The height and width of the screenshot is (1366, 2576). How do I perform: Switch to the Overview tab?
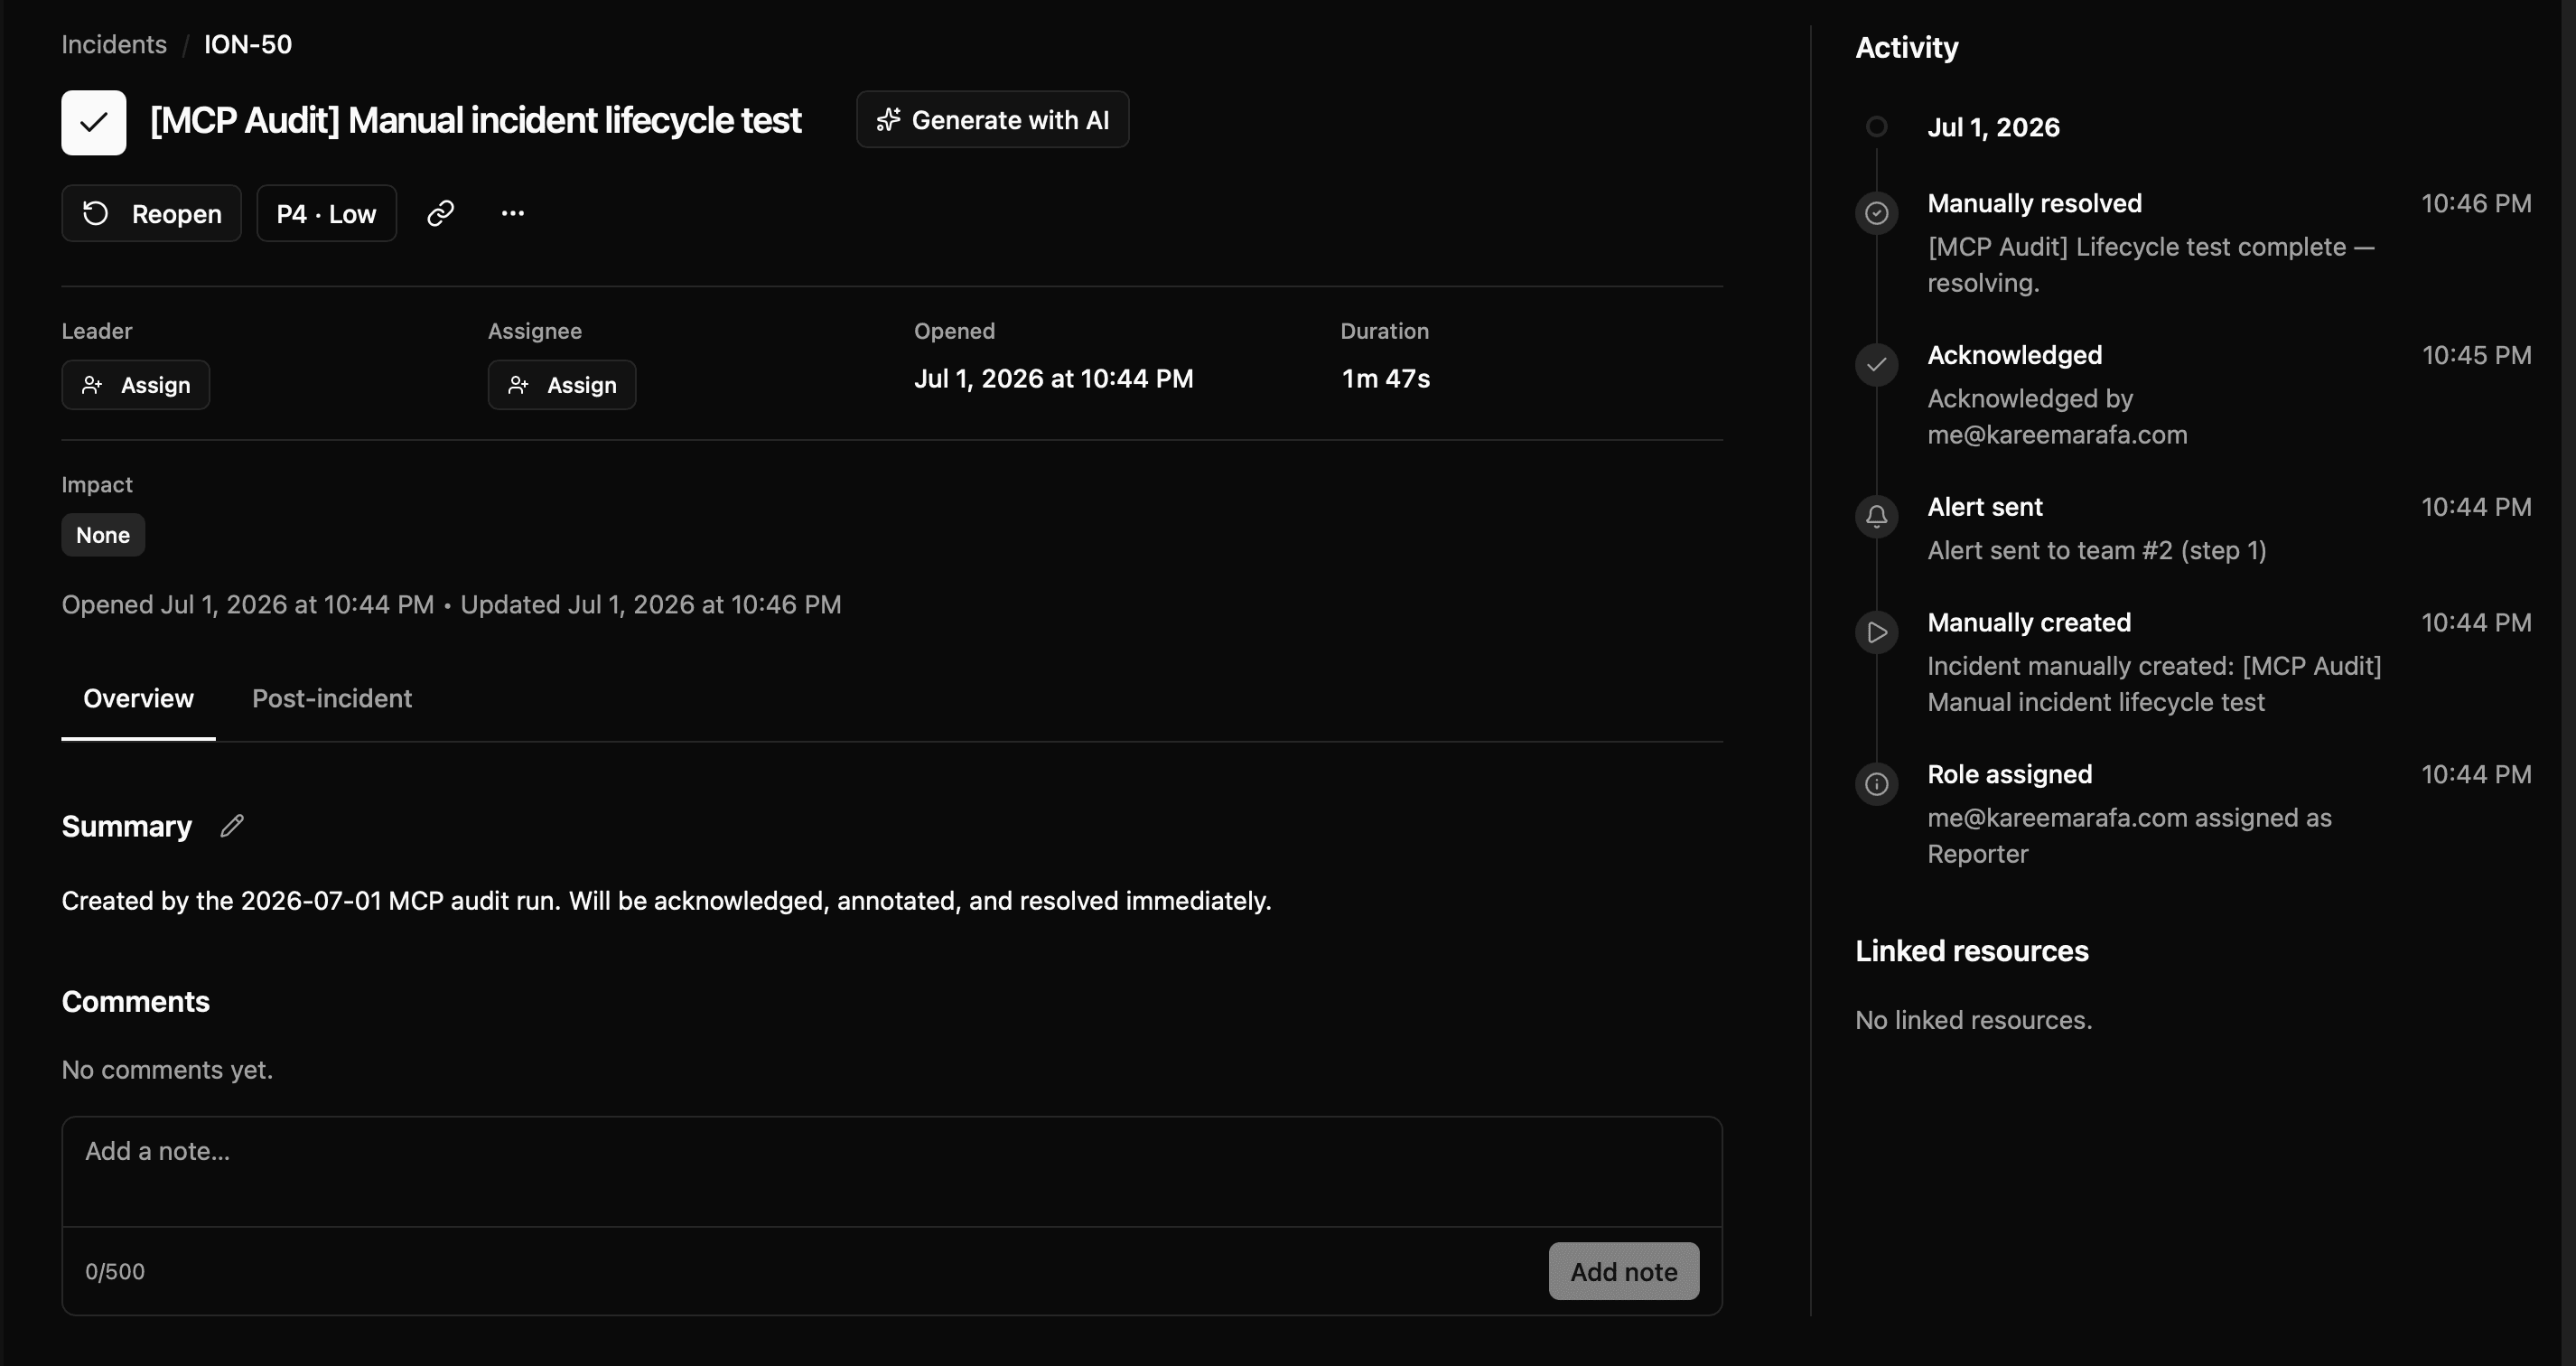[138, 698]
